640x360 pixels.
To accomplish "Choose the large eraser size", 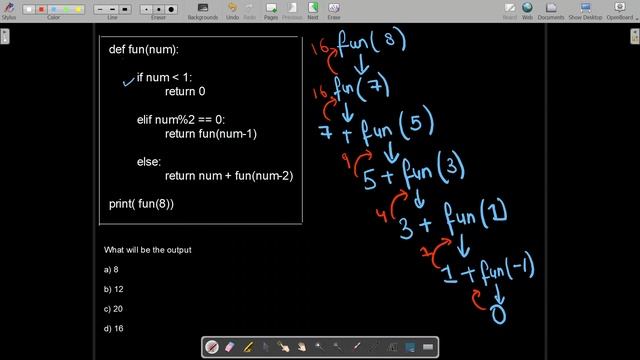I will pyautogui.click(x=171, y=9).
